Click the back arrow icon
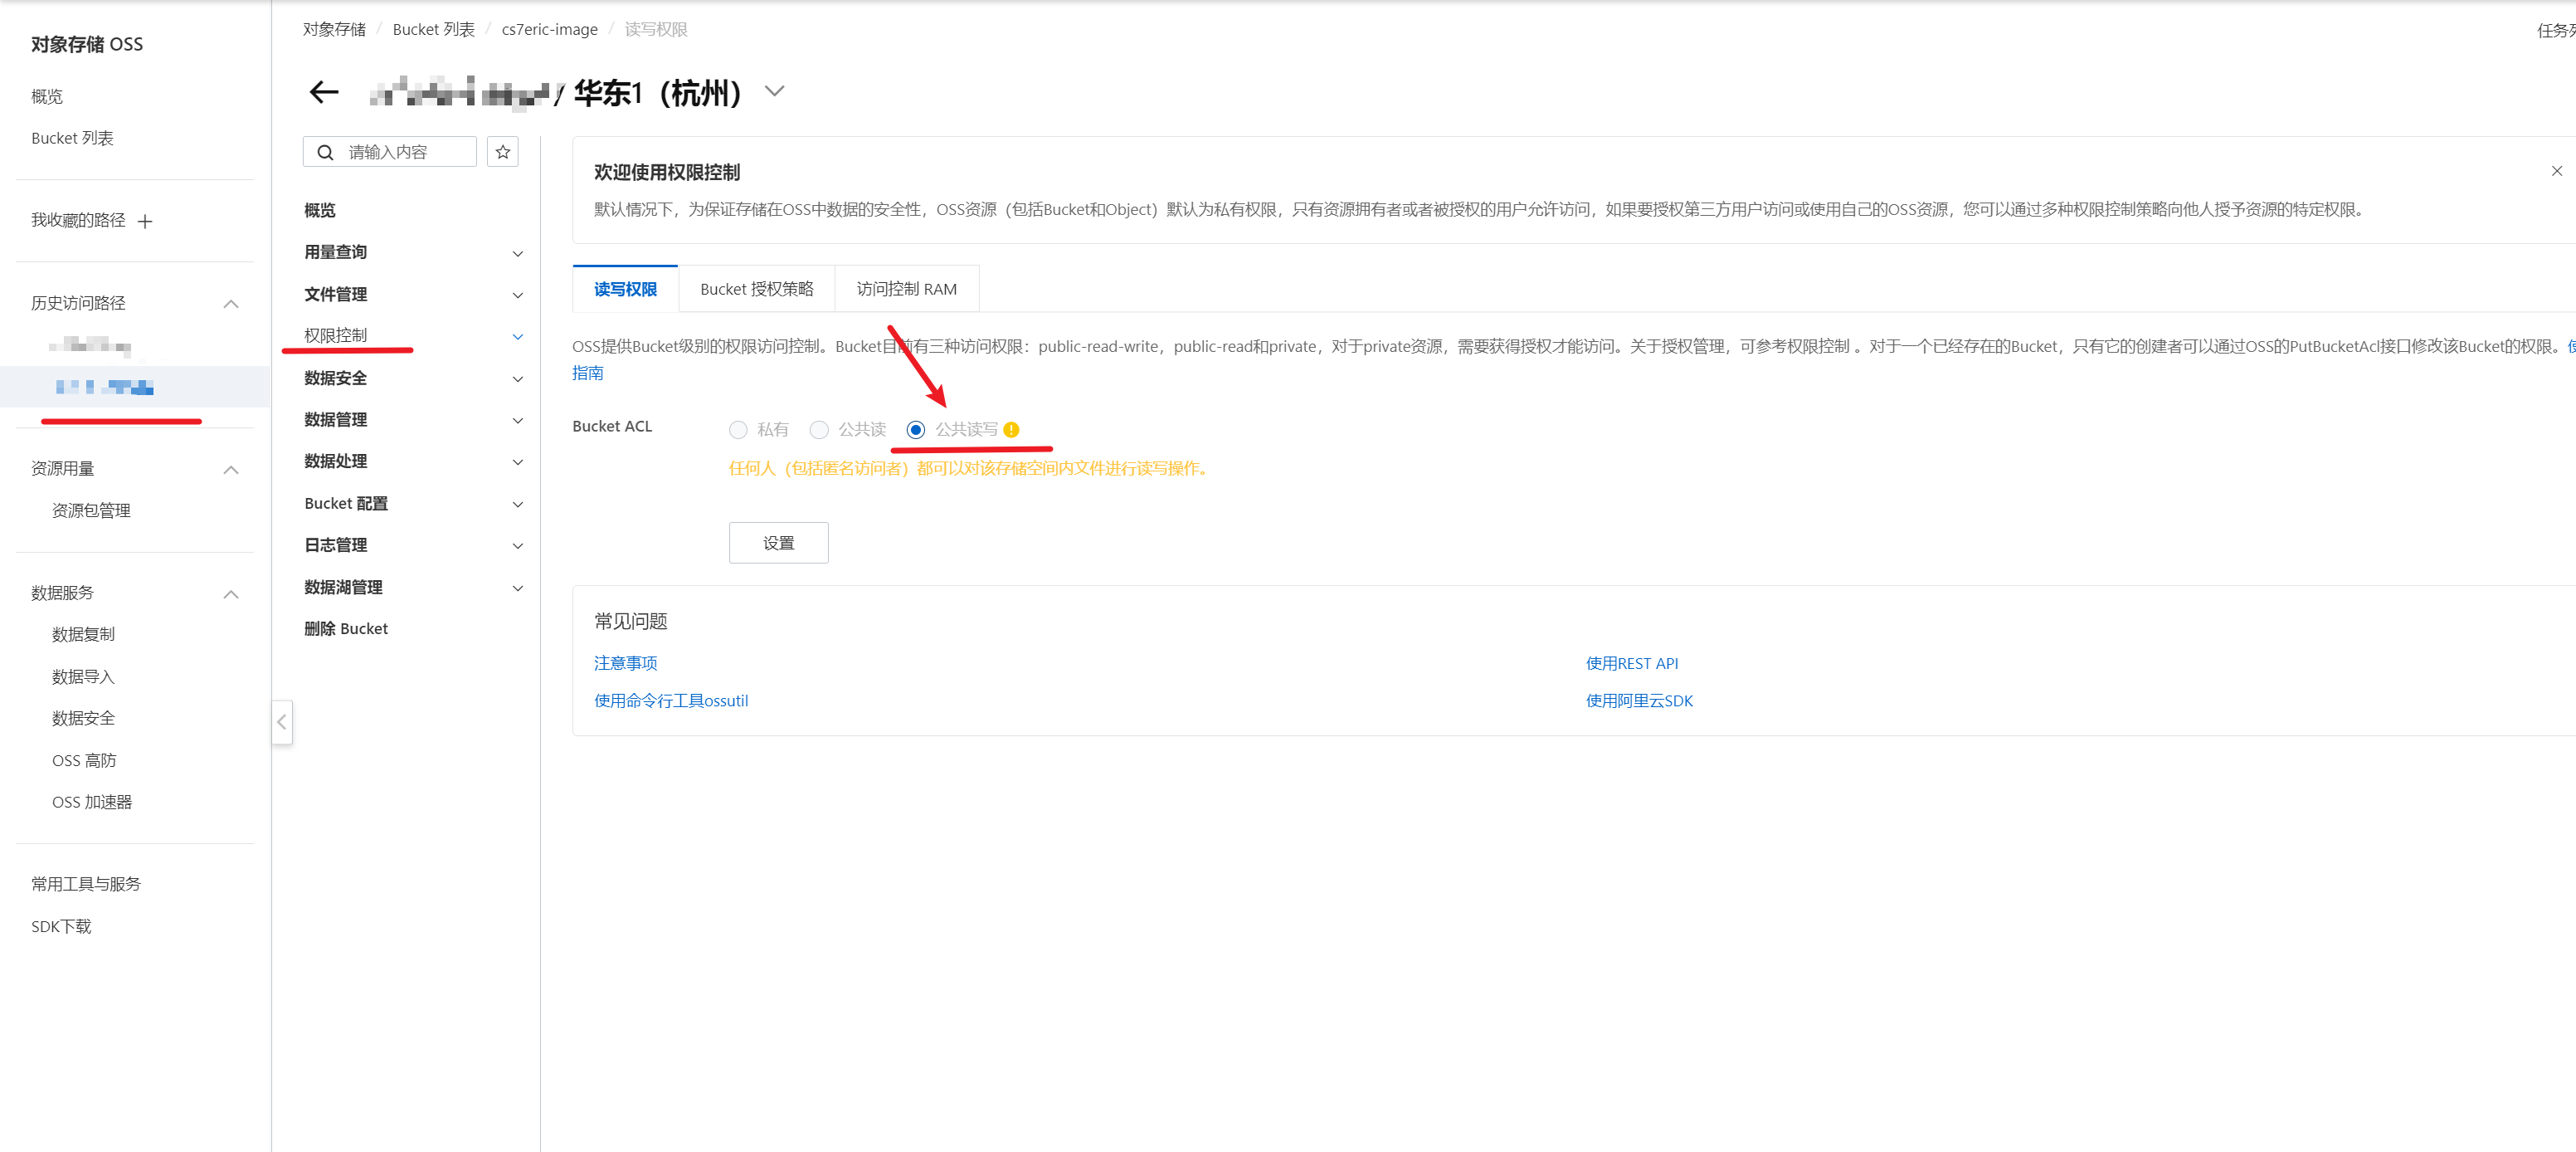The image size is (2576, 1152). [323, 93]
